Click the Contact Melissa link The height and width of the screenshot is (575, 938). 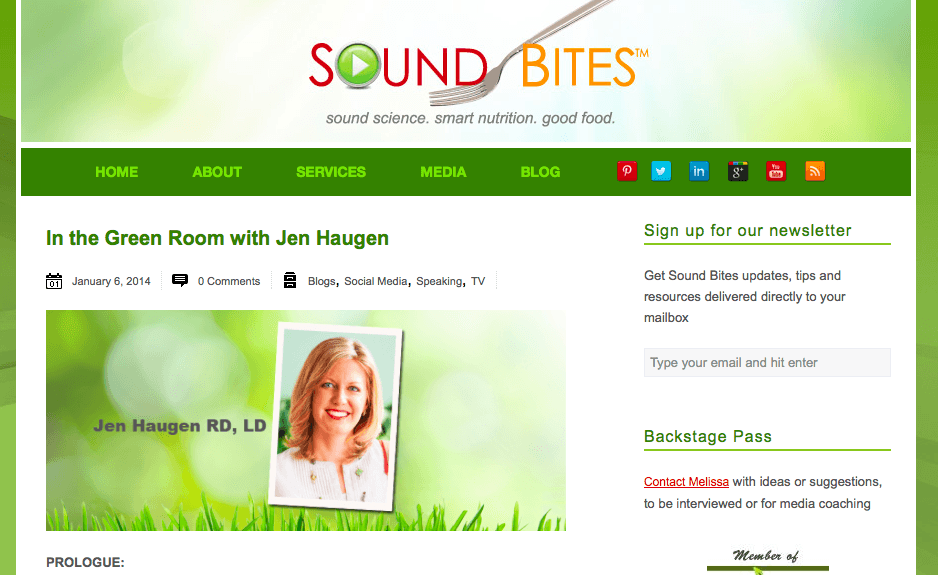686,482
